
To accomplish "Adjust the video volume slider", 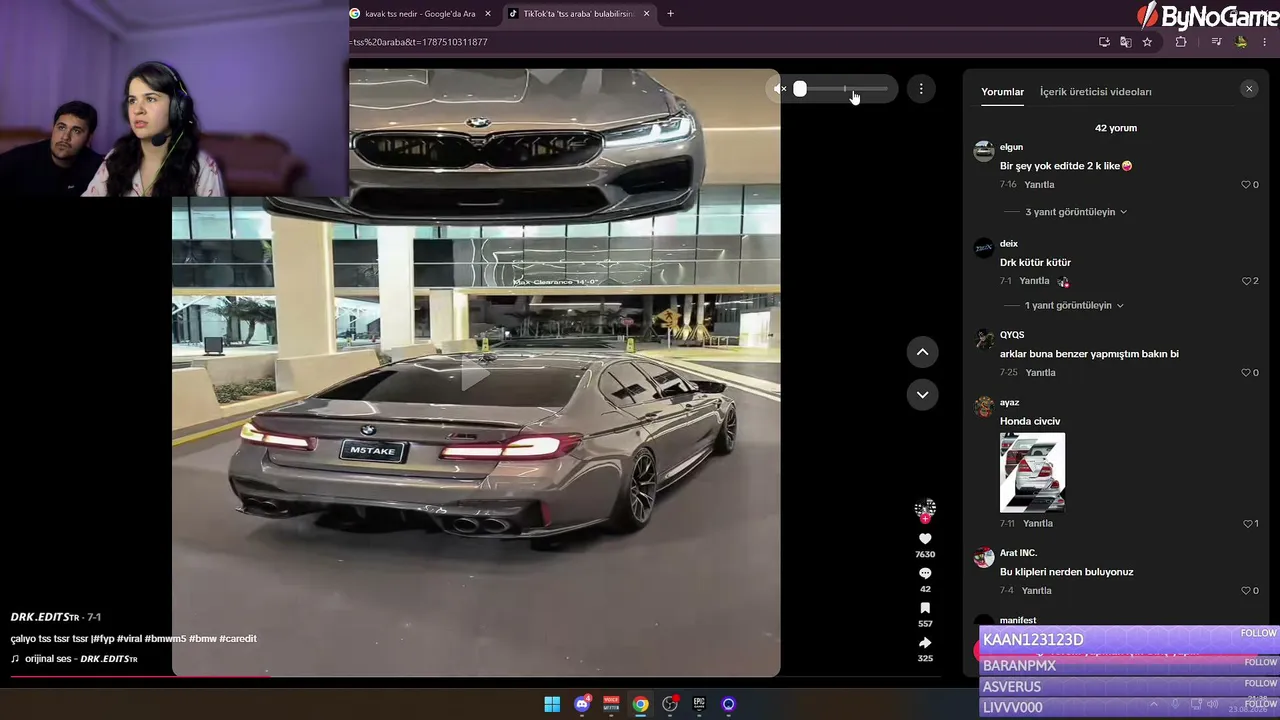I will [x=843, y=89].
